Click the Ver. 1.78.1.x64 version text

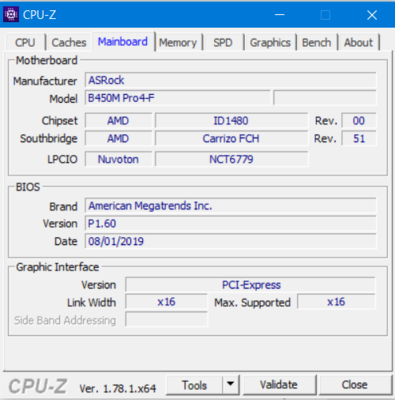[x=118, y=389]
